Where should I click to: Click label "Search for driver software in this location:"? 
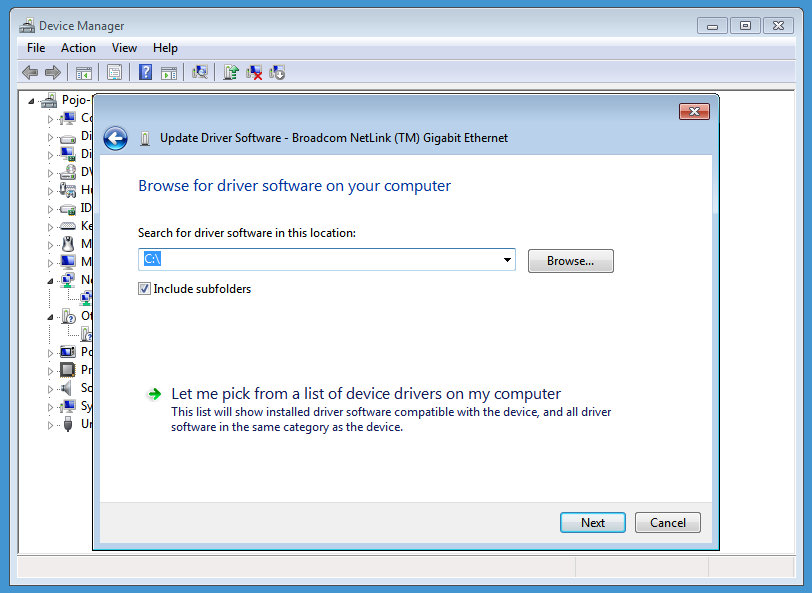246,233
